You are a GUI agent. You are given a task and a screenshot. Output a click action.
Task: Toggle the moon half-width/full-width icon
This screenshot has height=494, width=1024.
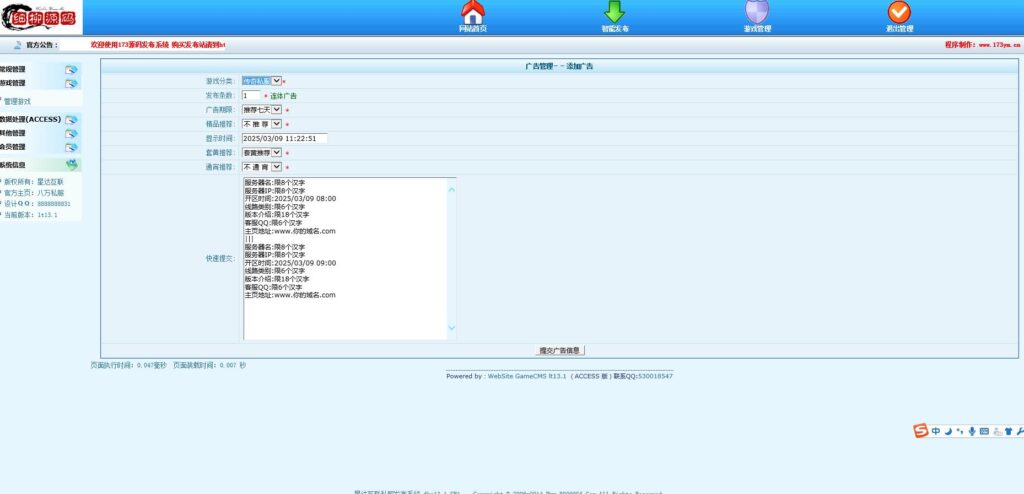coord(948,431)
